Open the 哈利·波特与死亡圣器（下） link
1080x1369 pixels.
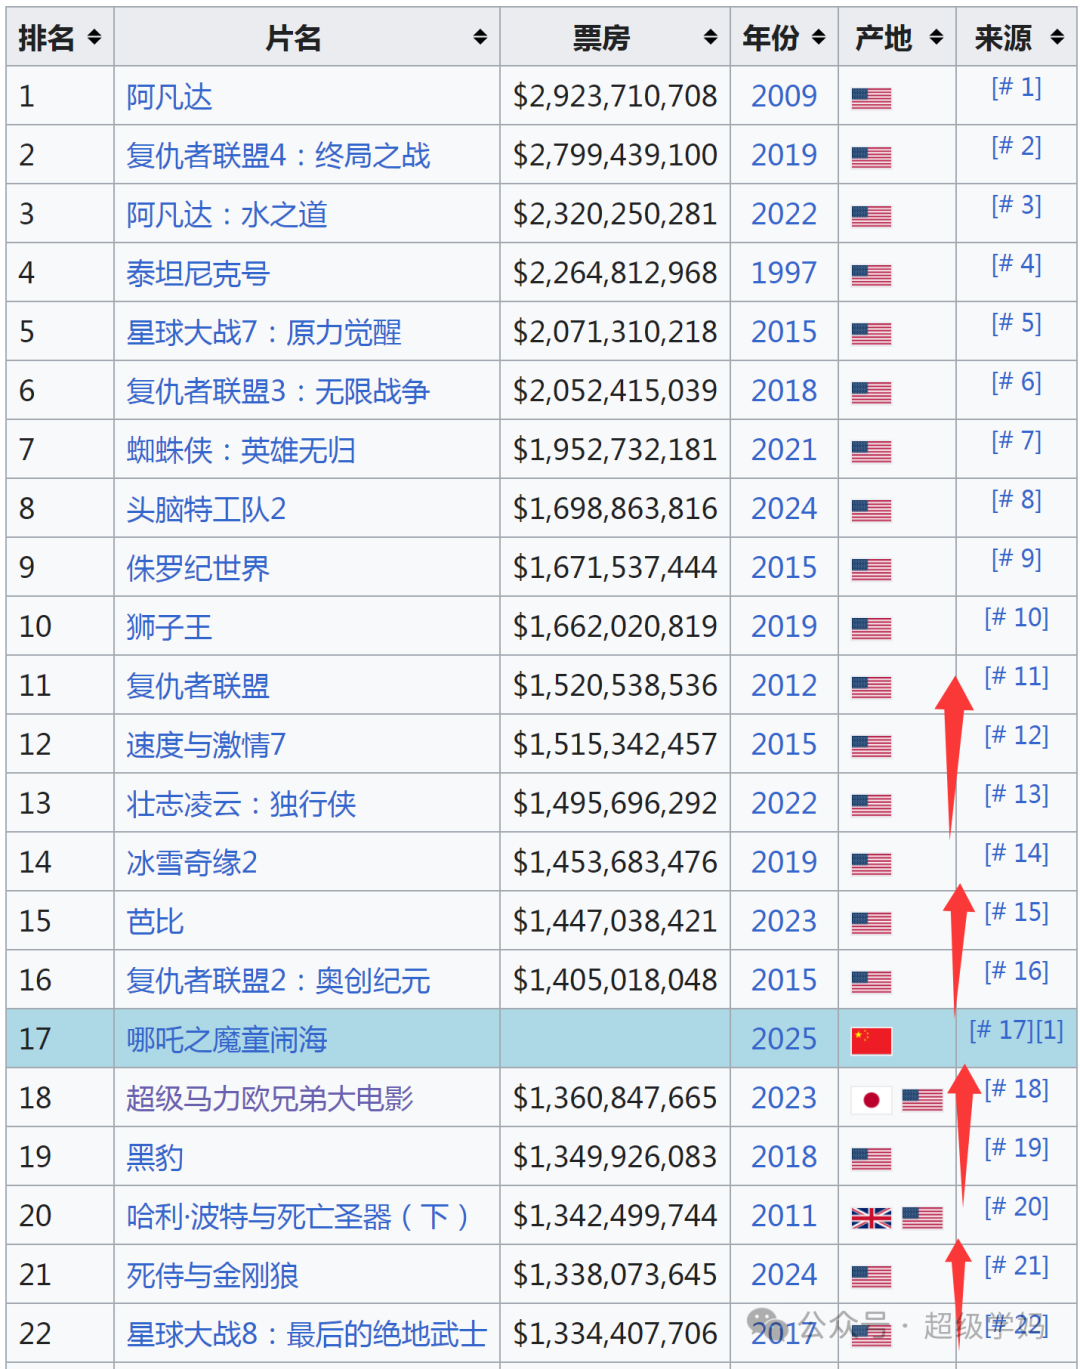297,1217
